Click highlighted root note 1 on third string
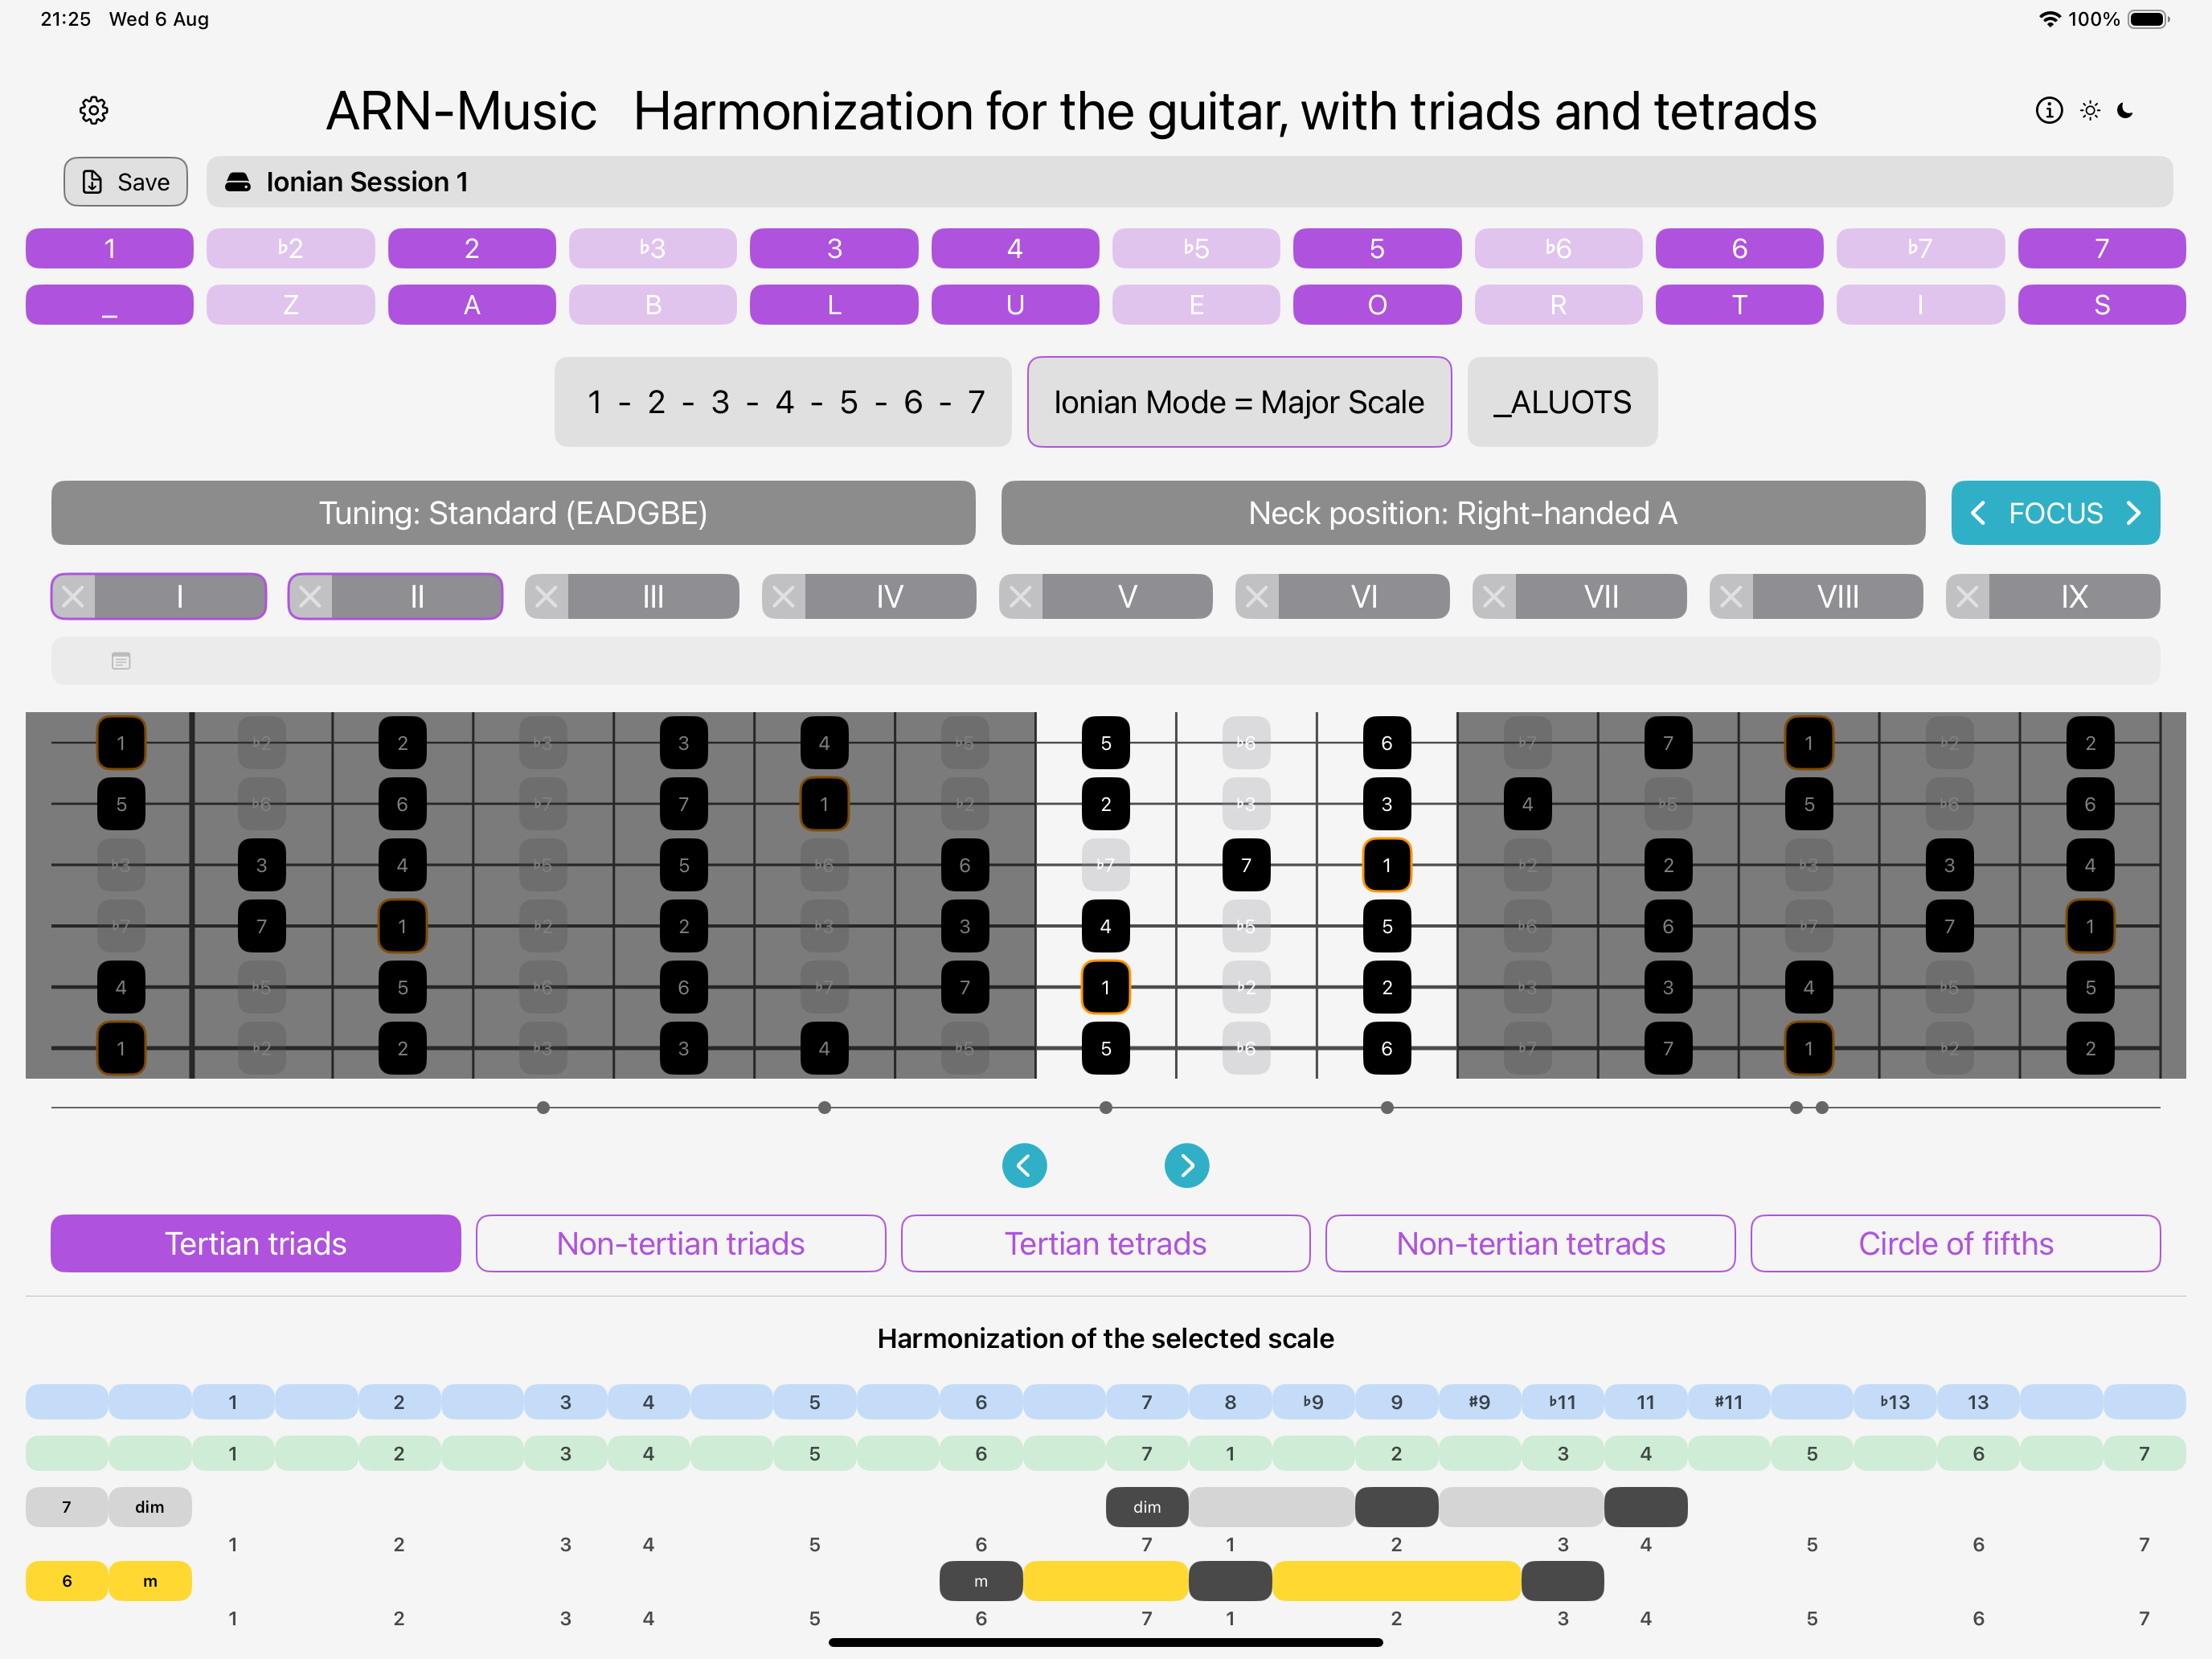Viewport: 2212px width, 1659px height. point(1387,865)
